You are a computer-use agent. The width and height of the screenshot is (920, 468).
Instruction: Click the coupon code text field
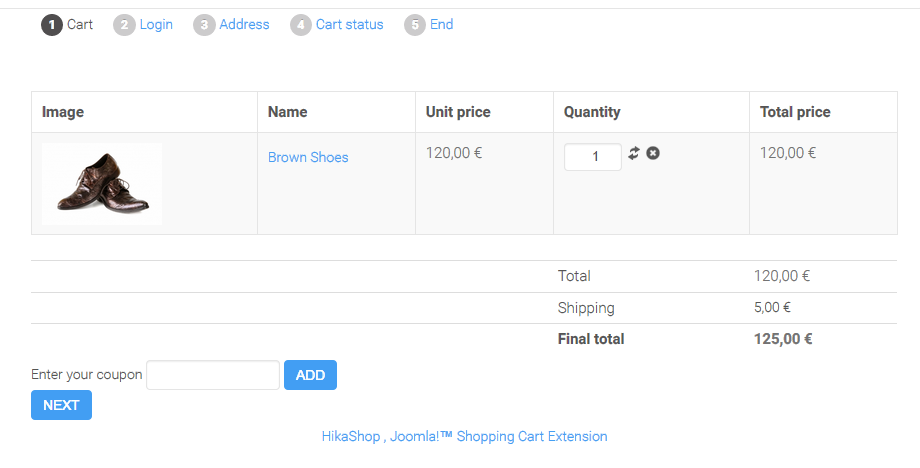point(213,375)
